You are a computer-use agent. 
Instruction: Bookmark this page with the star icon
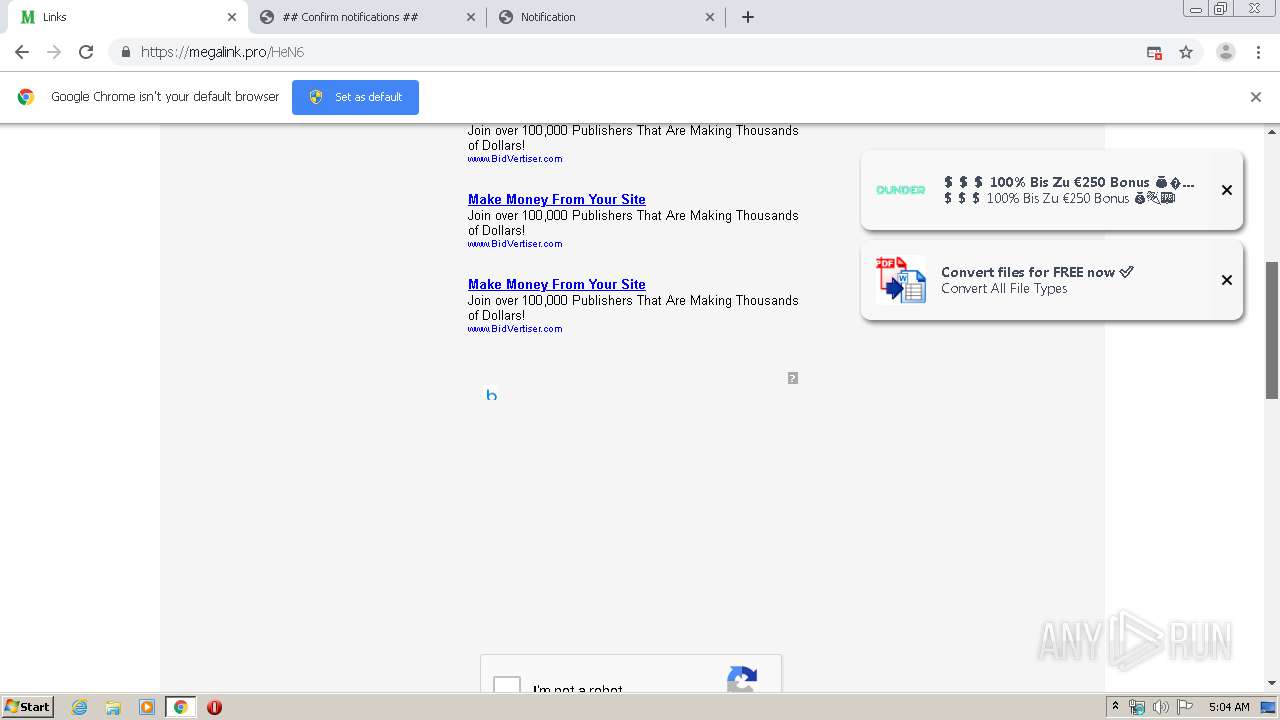1186,52
